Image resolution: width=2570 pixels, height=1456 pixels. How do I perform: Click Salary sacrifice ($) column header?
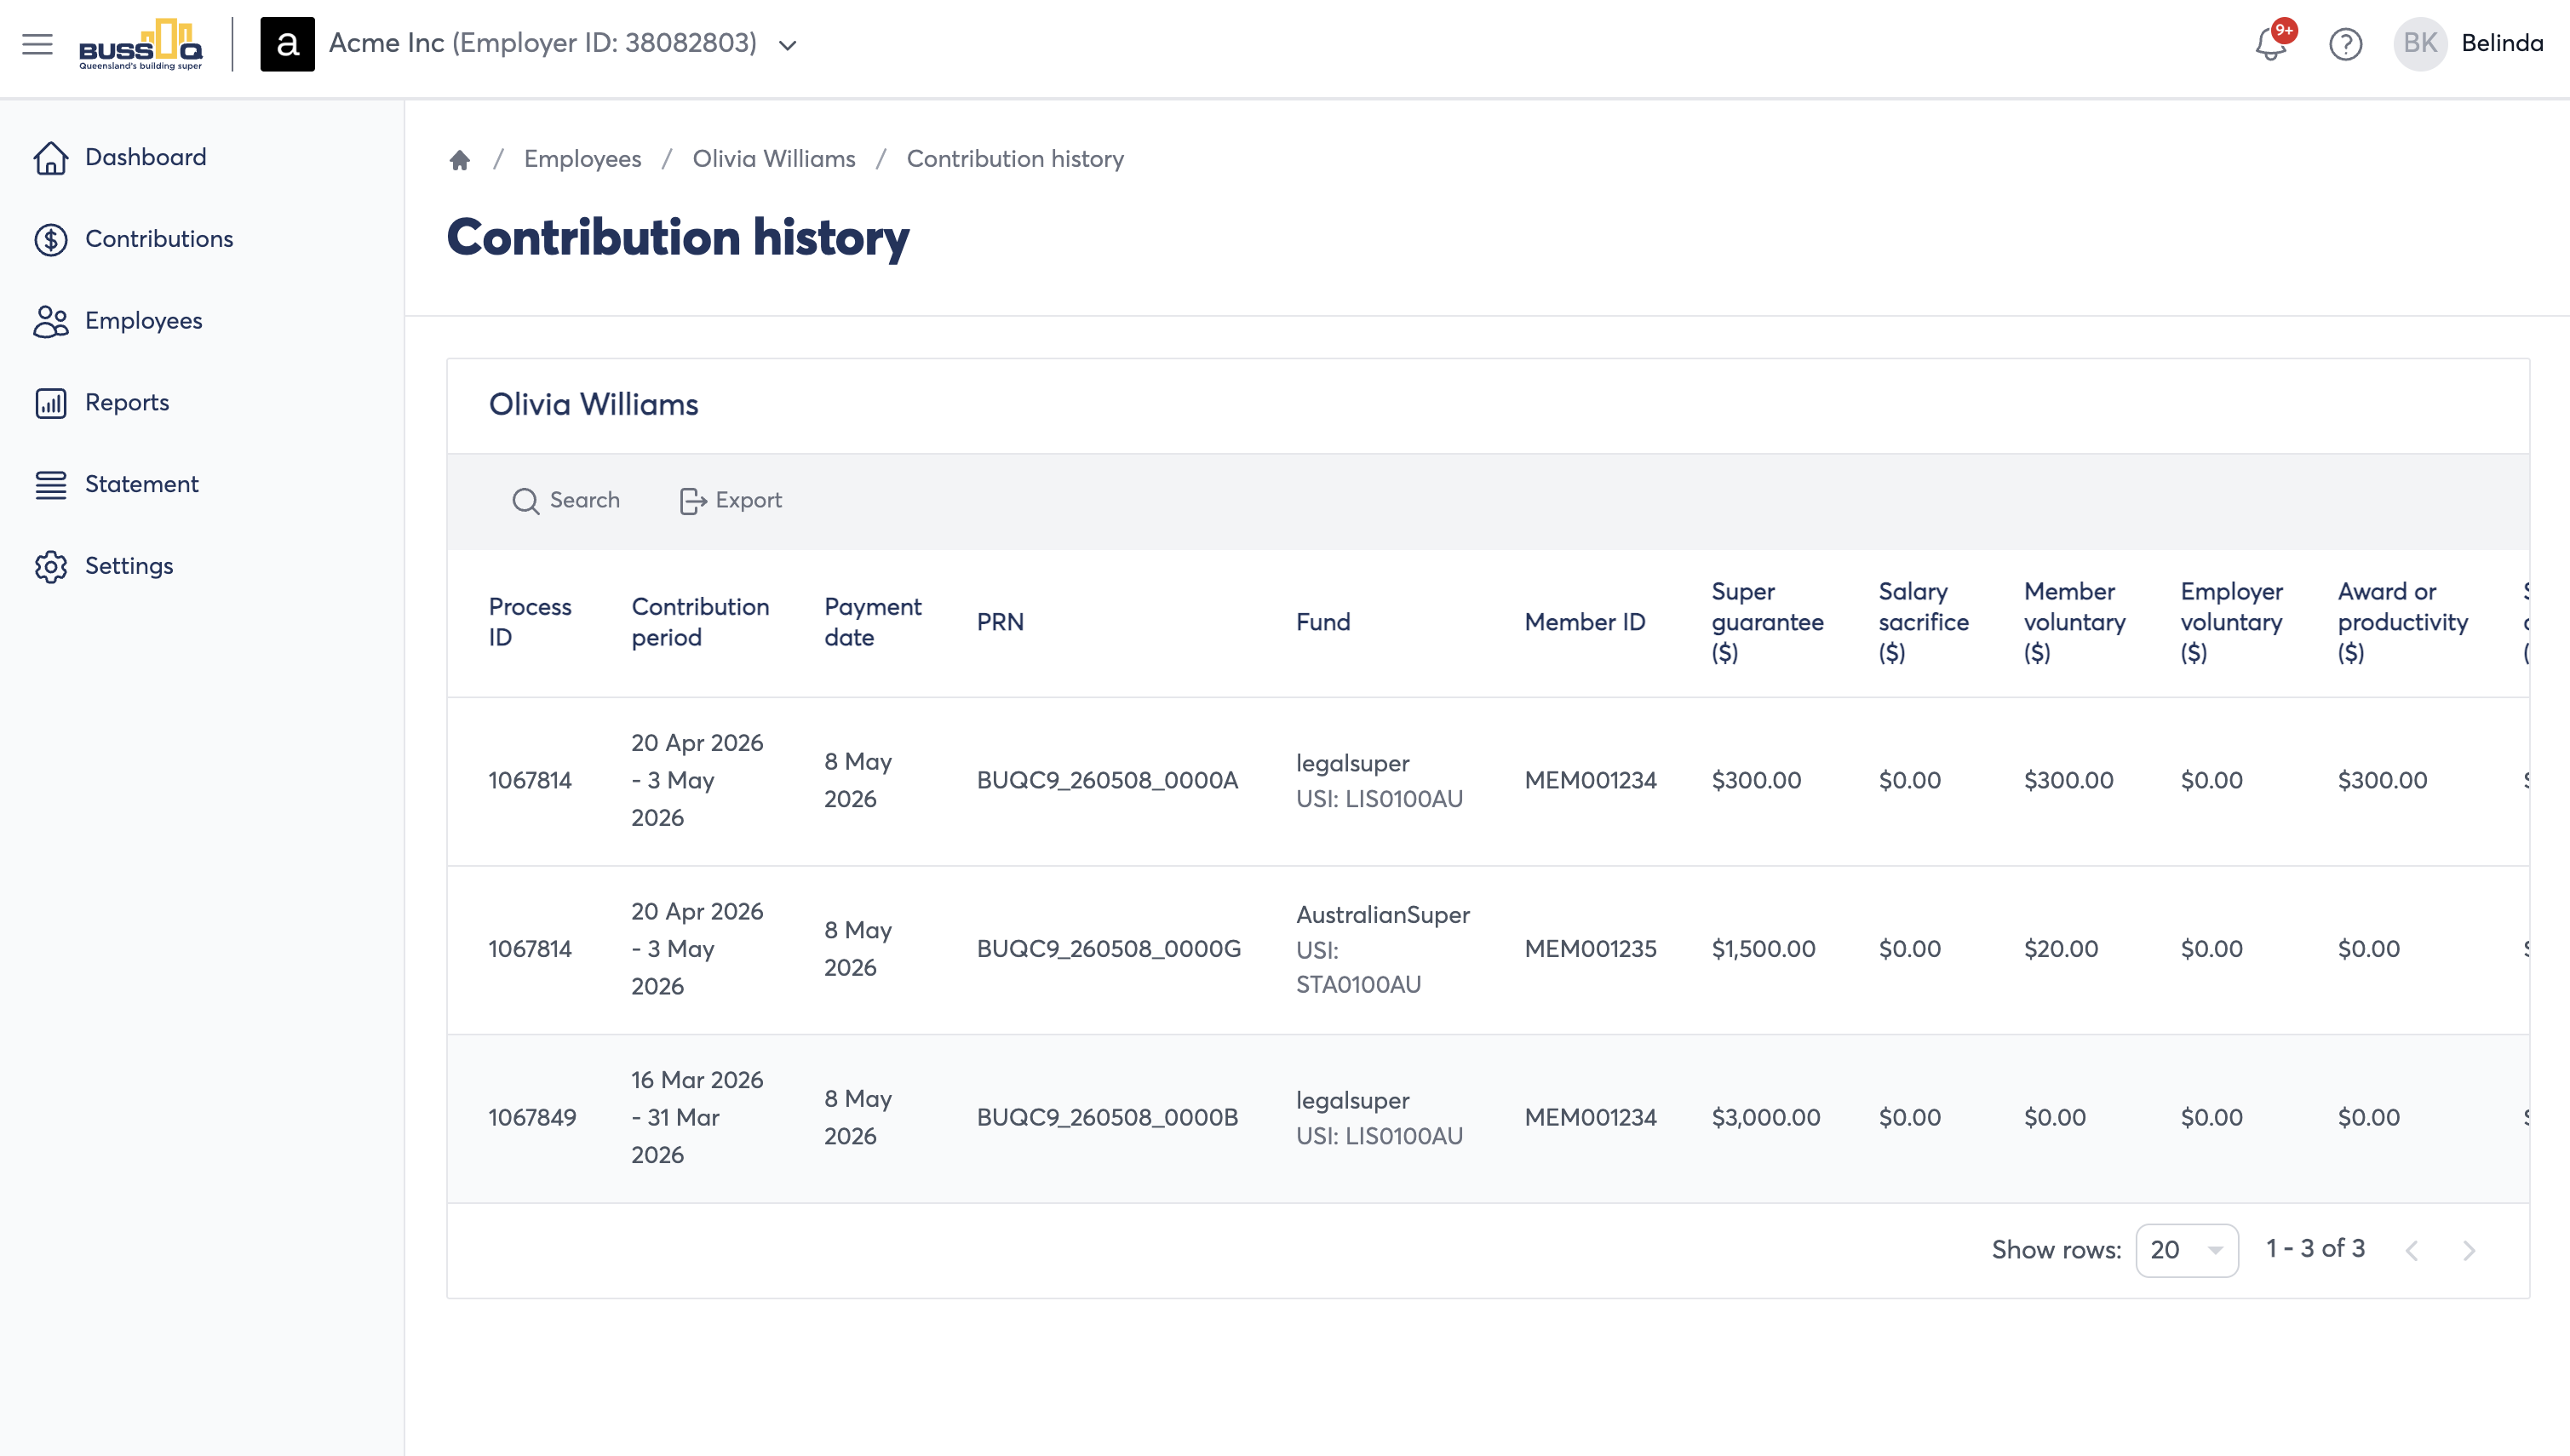(1923, 622)
